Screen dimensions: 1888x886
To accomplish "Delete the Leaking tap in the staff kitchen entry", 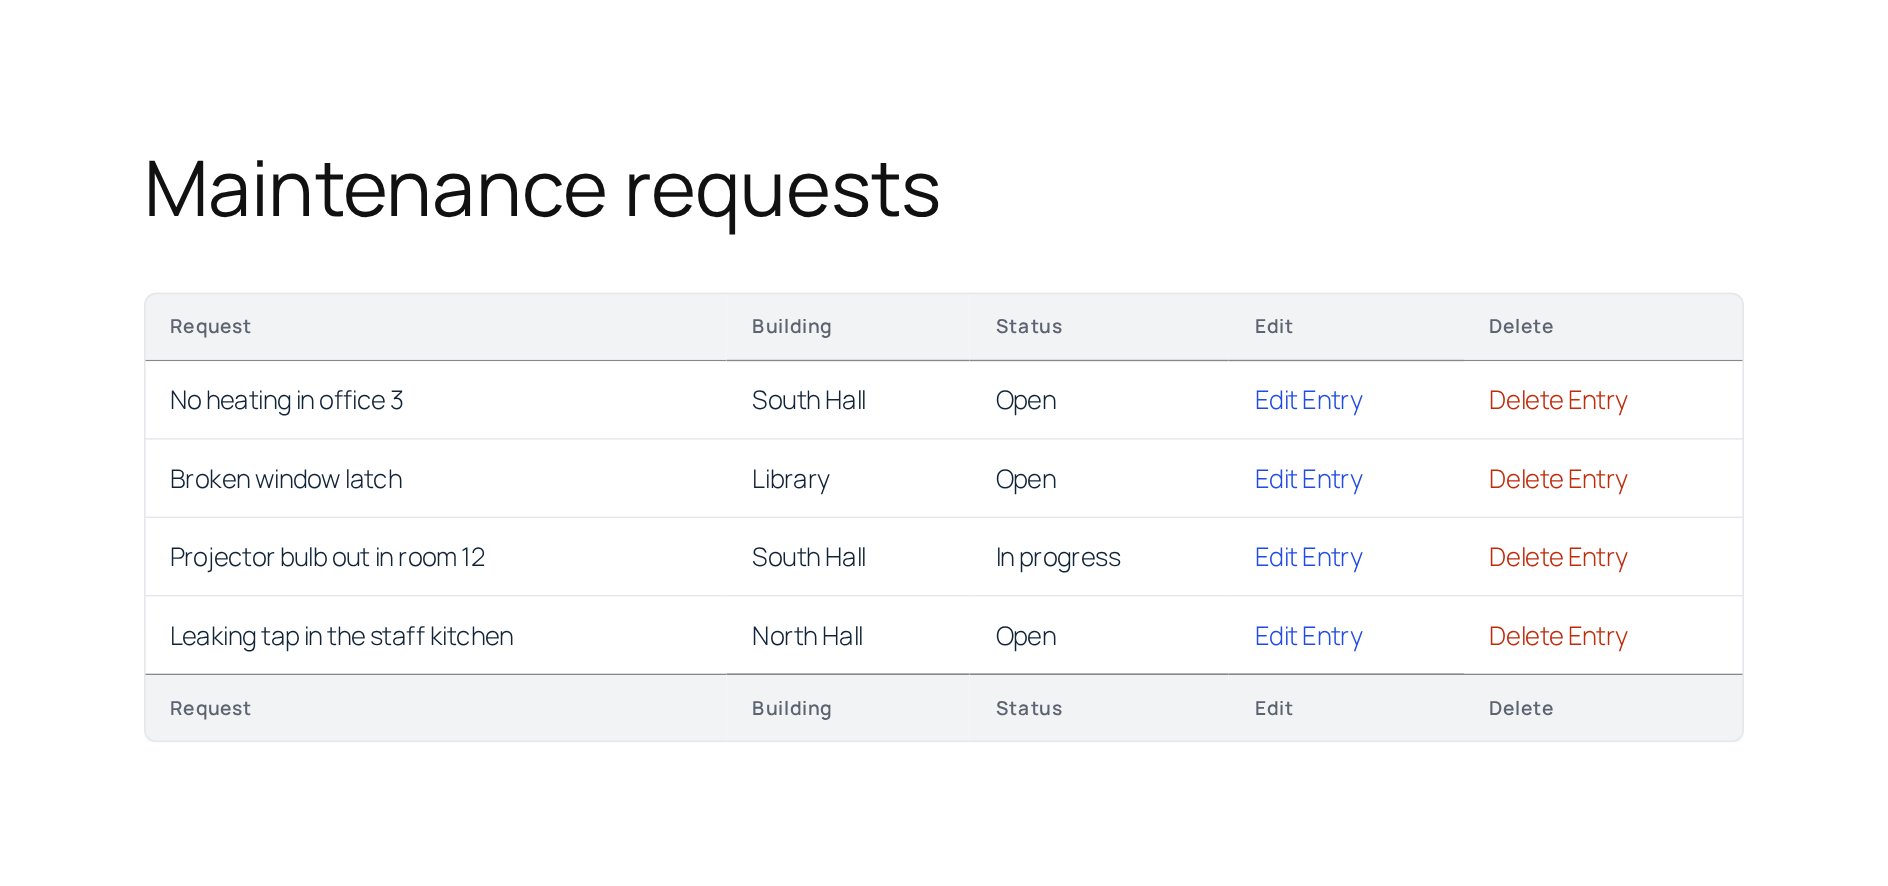I will pyautogui.click(x=1558, y=636).
